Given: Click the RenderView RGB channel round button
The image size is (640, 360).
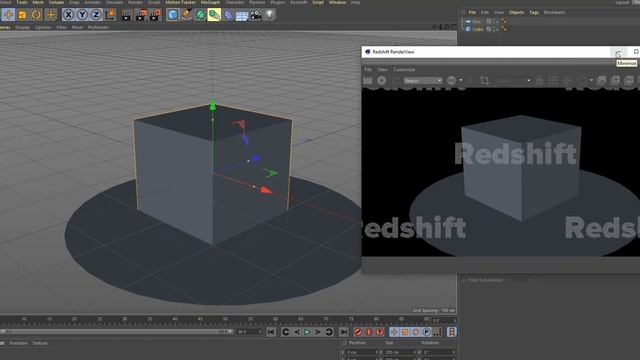Looking at the screenshot, I should point(451,80).
